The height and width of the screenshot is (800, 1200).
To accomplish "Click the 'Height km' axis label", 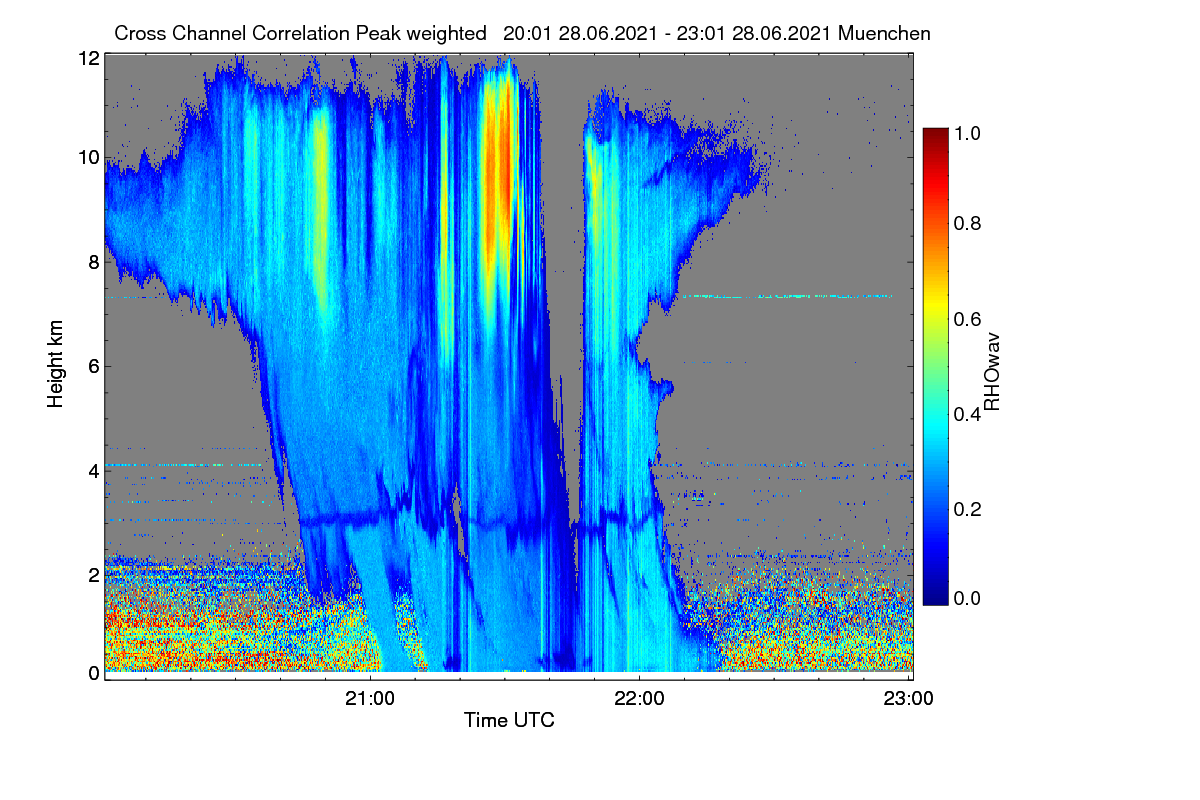I will click(55, 363).
